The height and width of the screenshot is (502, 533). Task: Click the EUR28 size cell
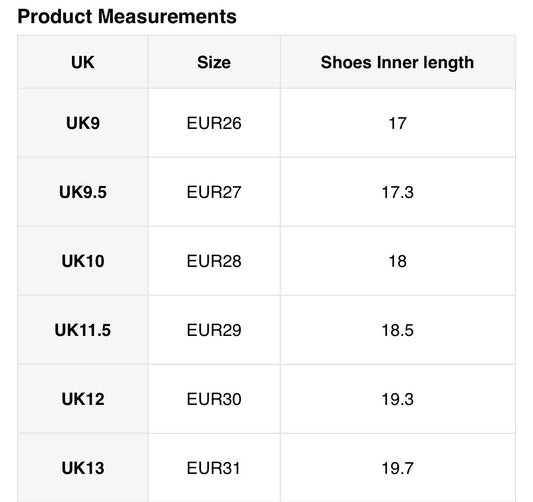point(214,261)
